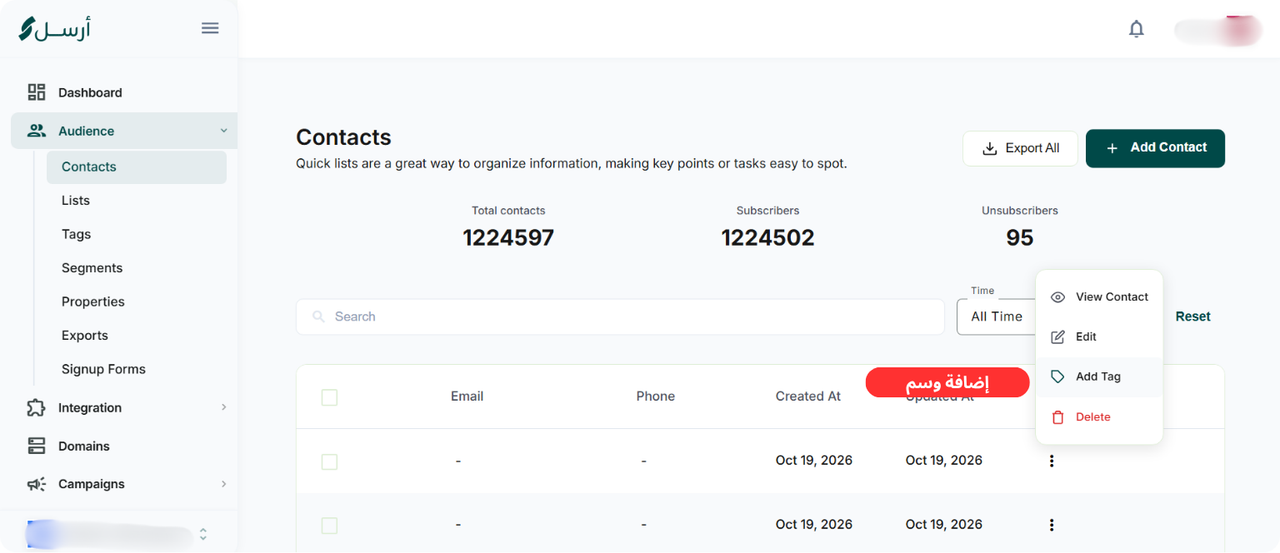Click the Integration puzzle icon
Image resolution: width=1280 pixels, height=553 pixels.
(37, 408)
